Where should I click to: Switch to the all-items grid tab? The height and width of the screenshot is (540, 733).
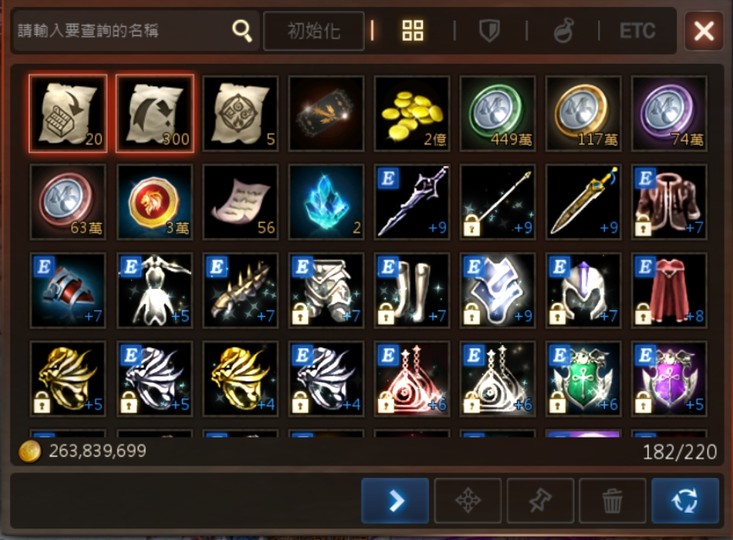point(413,30)
